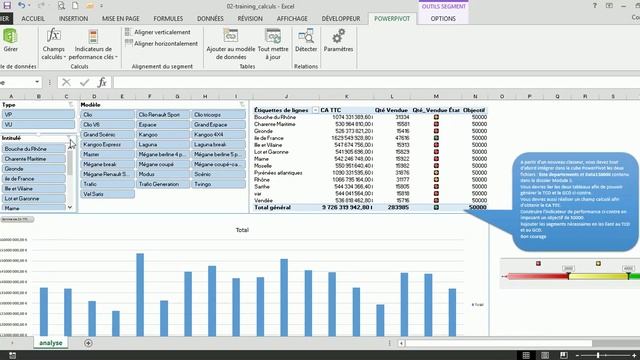The width and height of the screenshot is (640, 360).
Task: Click the horizontal scrollbar
Action: (498, 343)
